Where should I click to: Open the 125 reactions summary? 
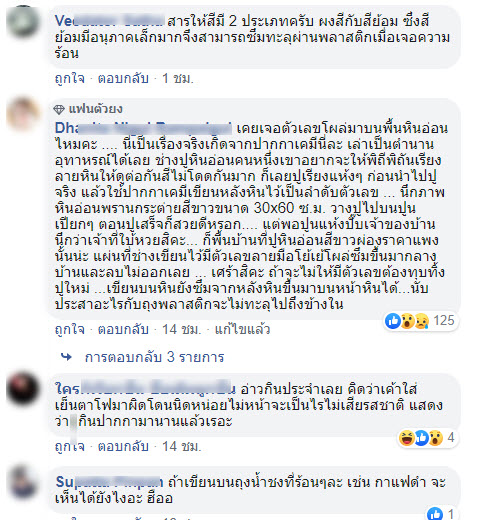tap(421, 321)
